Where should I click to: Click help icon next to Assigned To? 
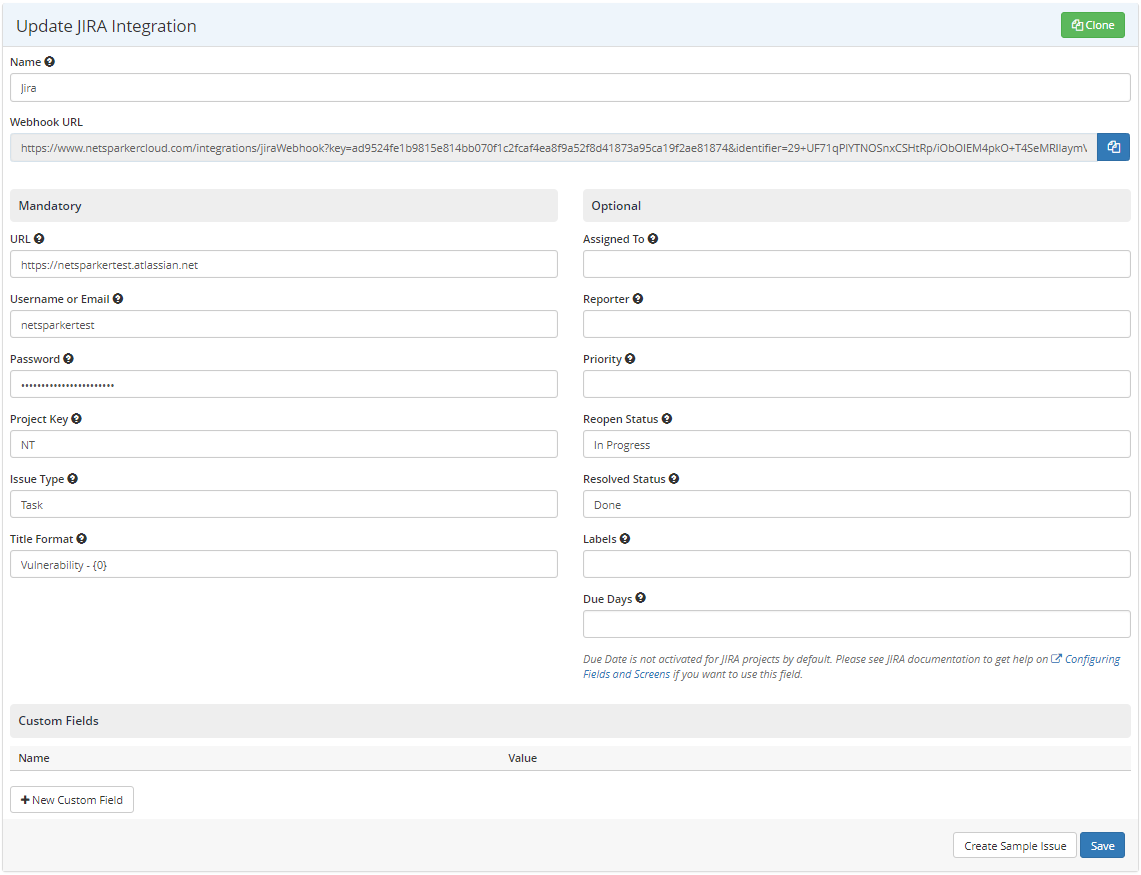click(x=653, y=239)
